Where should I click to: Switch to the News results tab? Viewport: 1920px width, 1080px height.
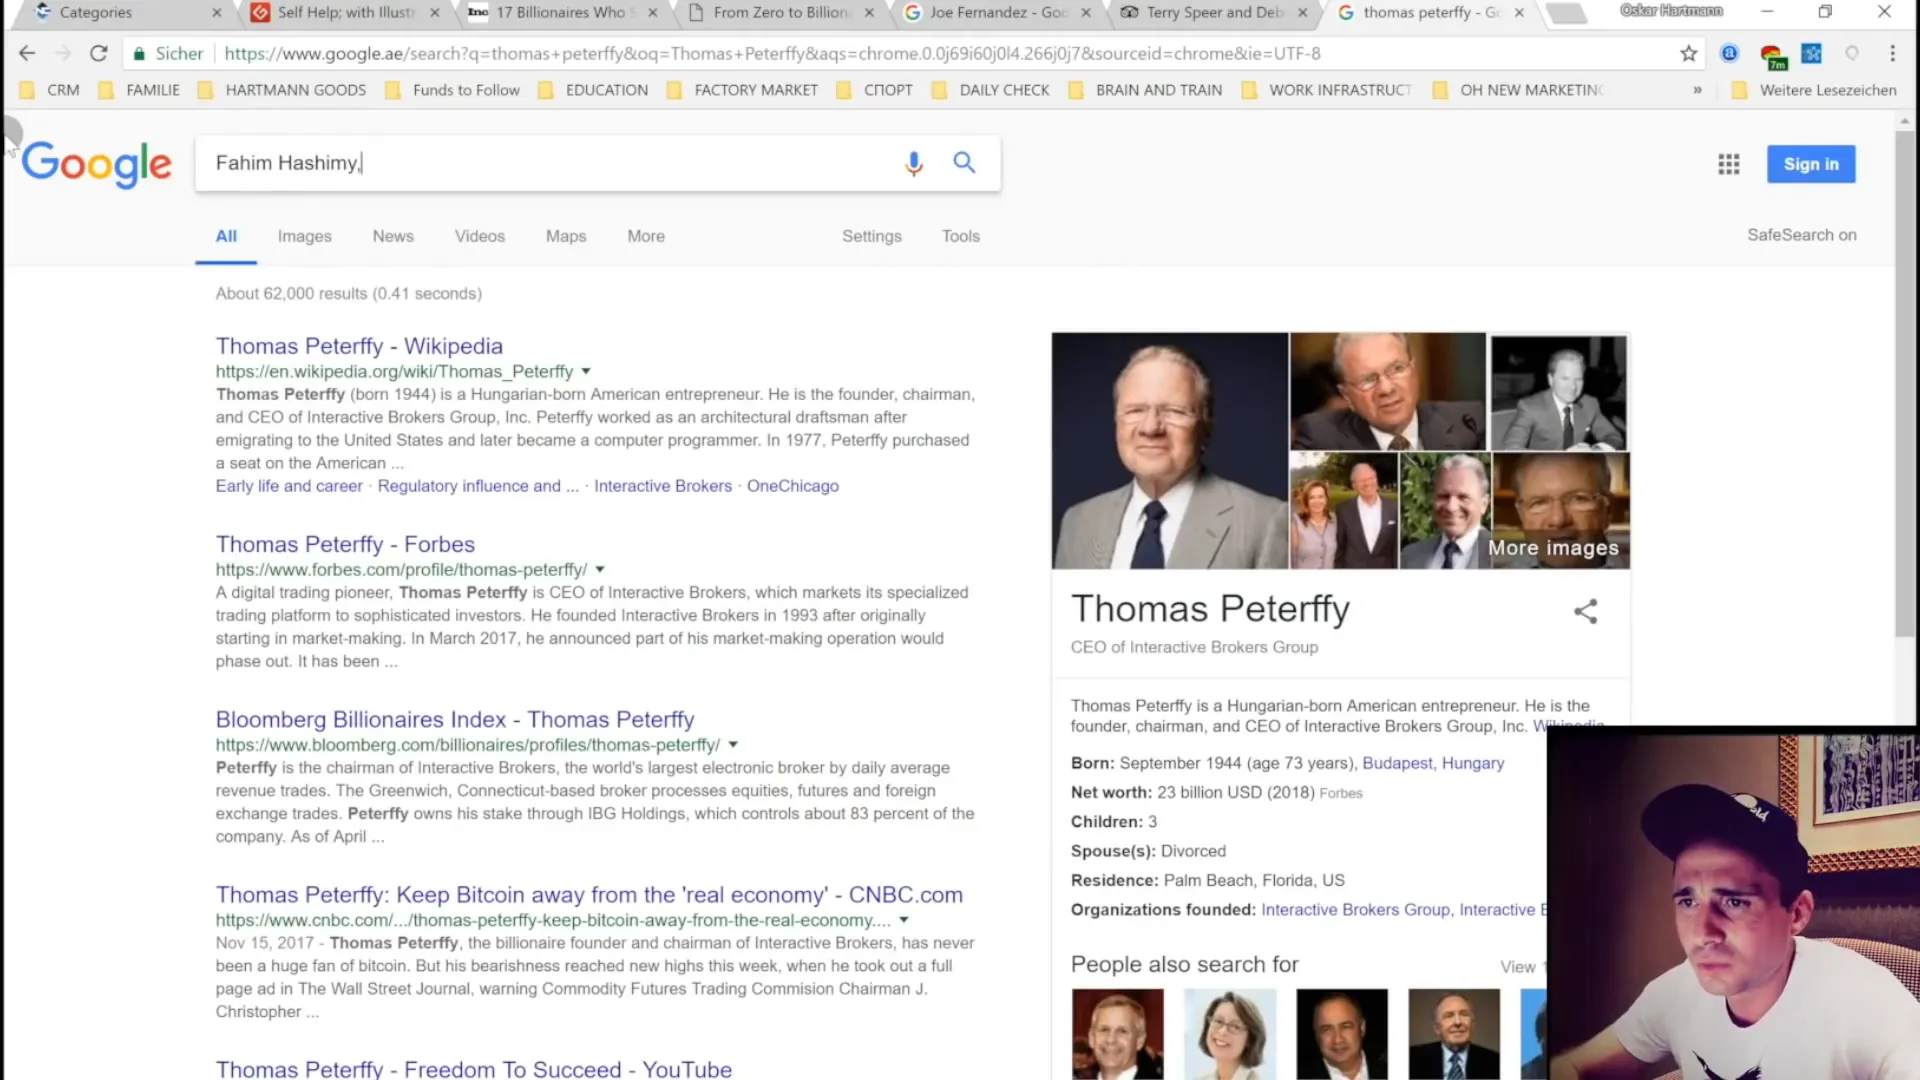(393, 236)
